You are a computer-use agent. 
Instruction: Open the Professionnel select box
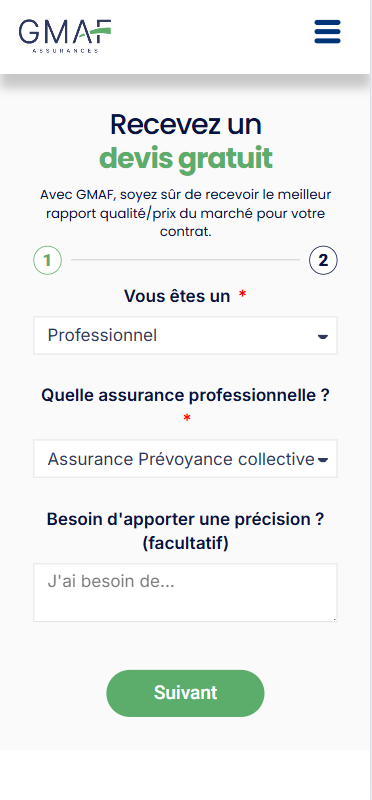(185, 336)
